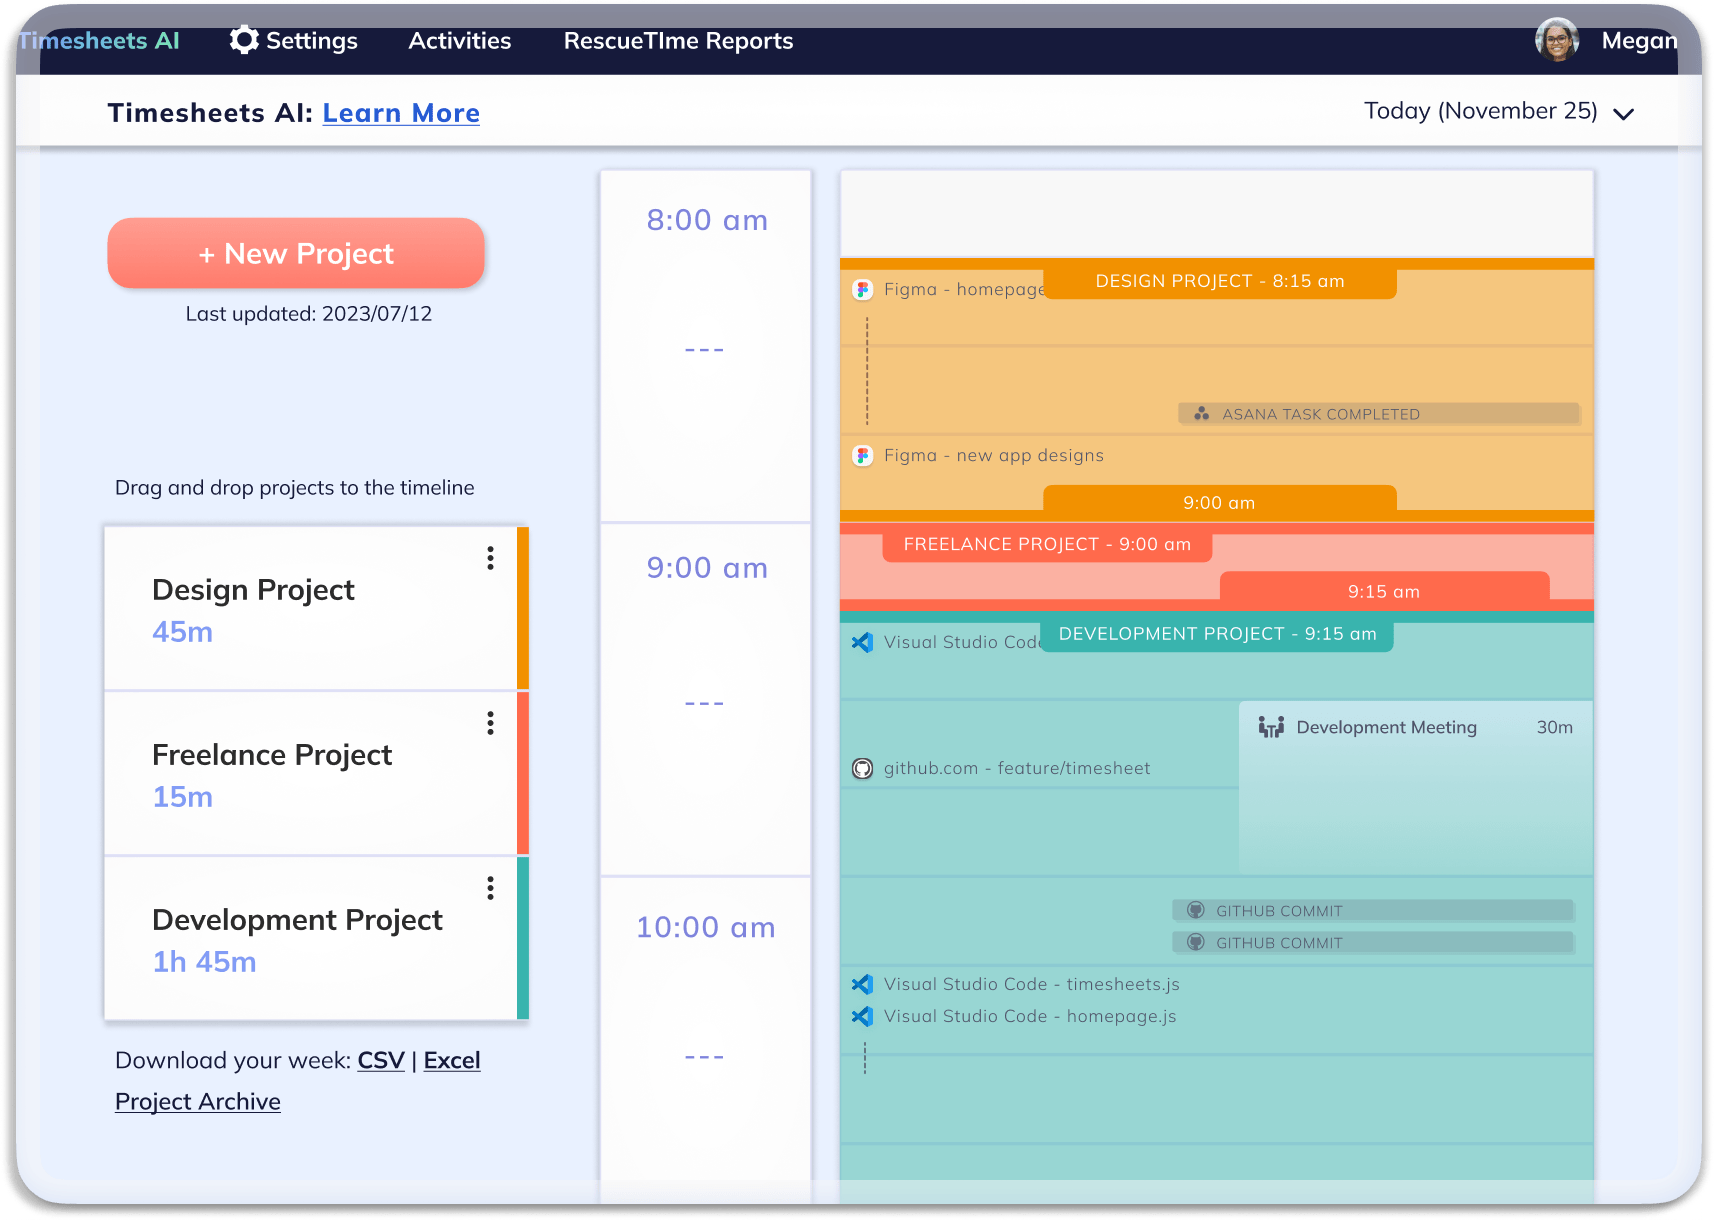Switch to the Activities section
Screen dimensions: 1714x1220
click(459, 41)
